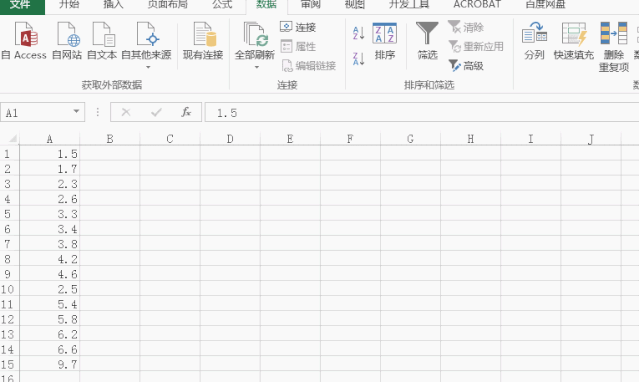Open the File (文件) tab

point(21,5)
